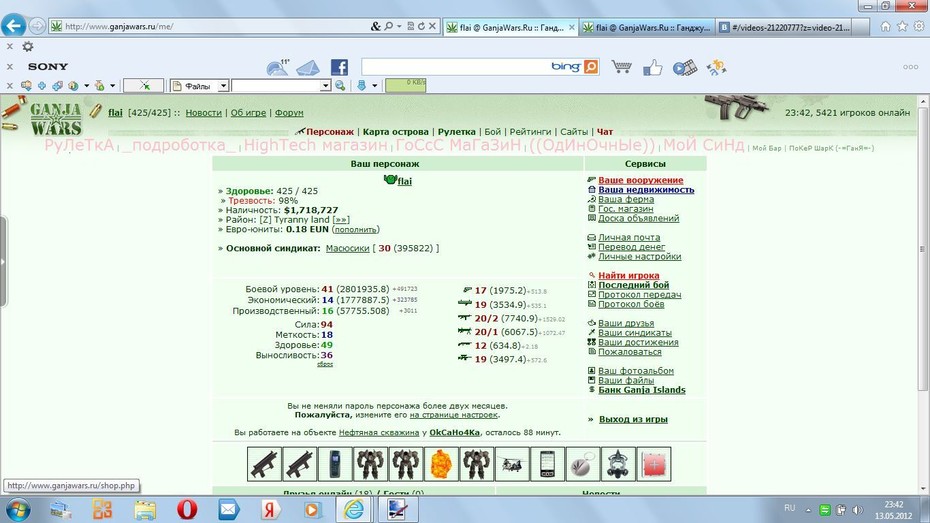Close the active GanjaWars browser tab
930x523 pixels.
[x=572, y=27]
